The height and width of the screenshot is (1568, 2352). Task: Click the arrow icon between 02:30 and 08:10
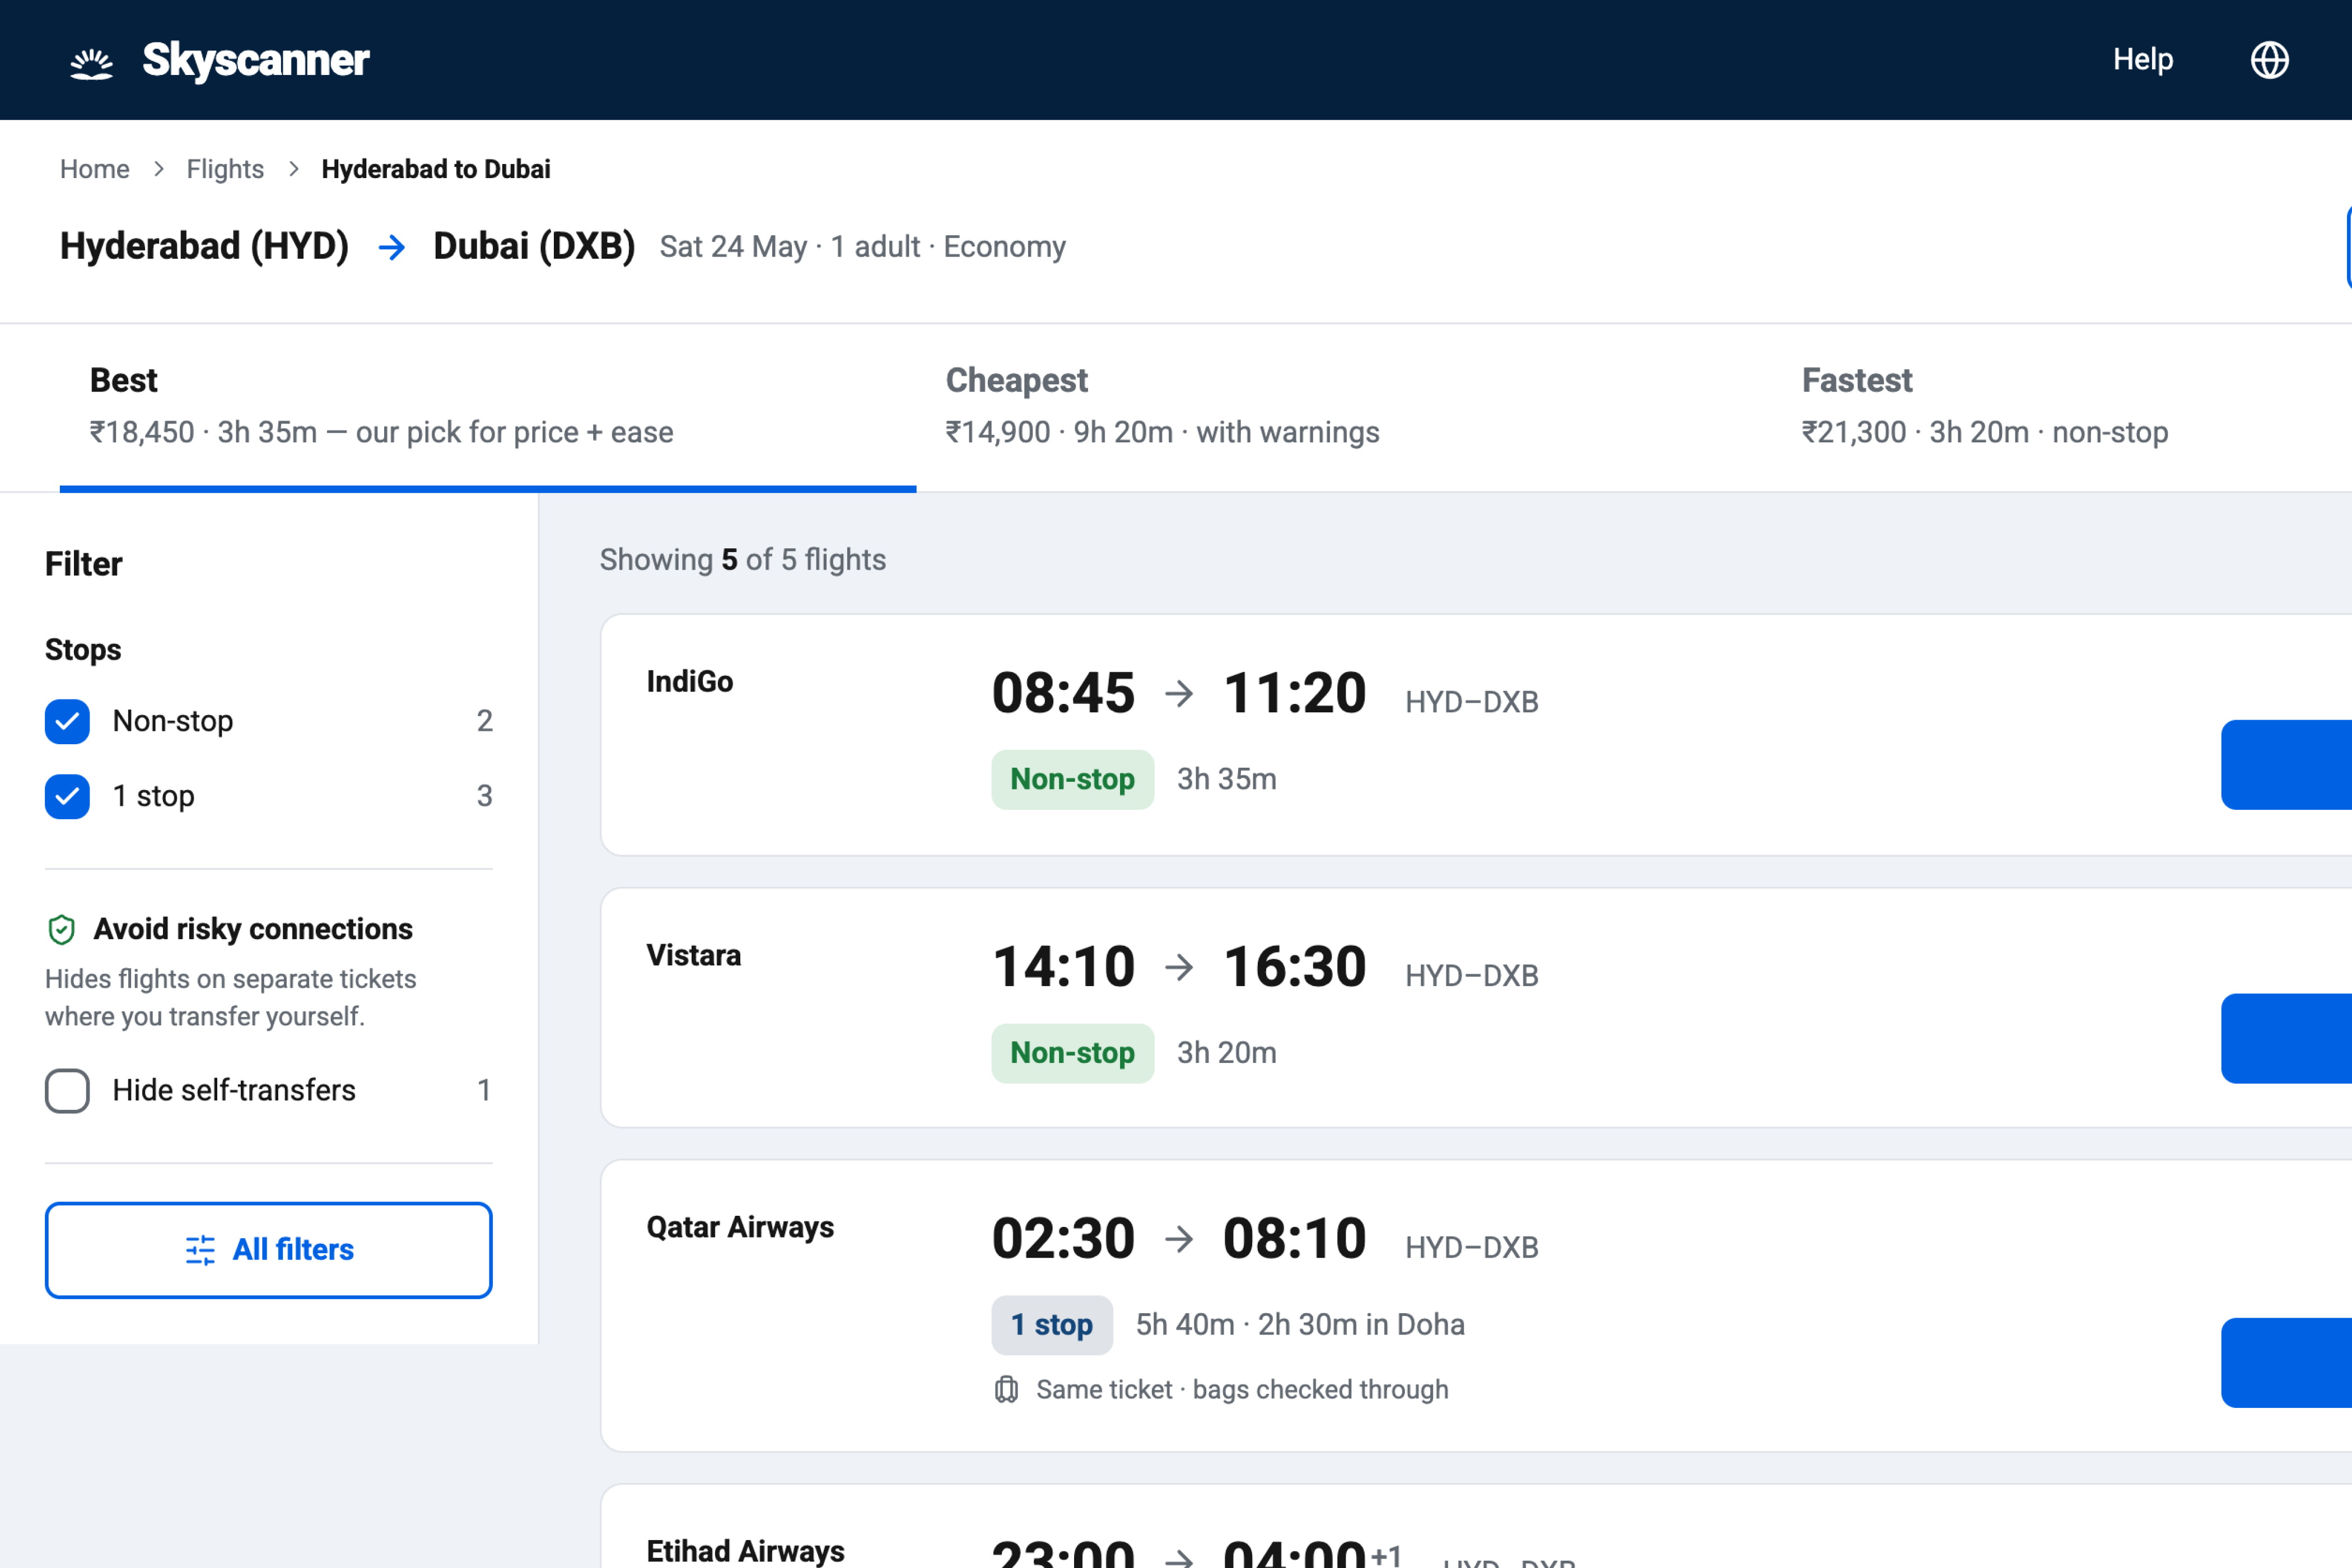pyautogui.click(x=1179, y=1239)
